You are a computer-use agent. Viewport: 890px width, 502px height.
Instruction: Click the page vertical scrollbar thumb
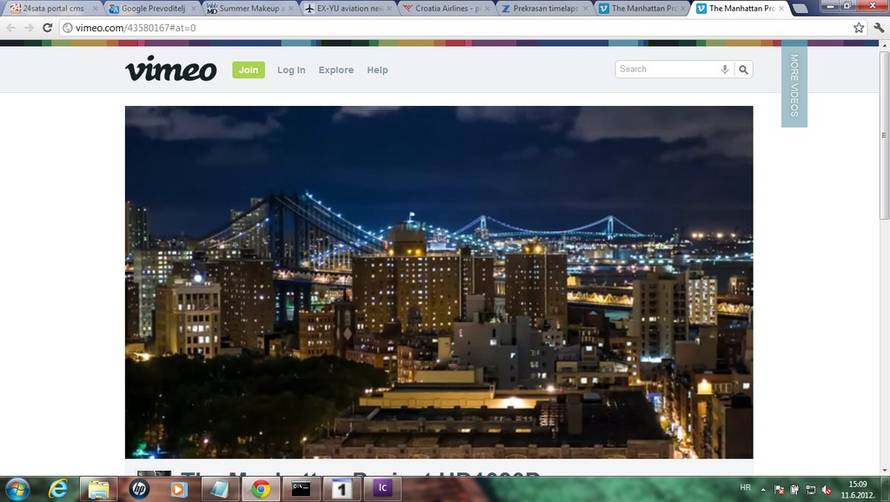pos(884,136)
